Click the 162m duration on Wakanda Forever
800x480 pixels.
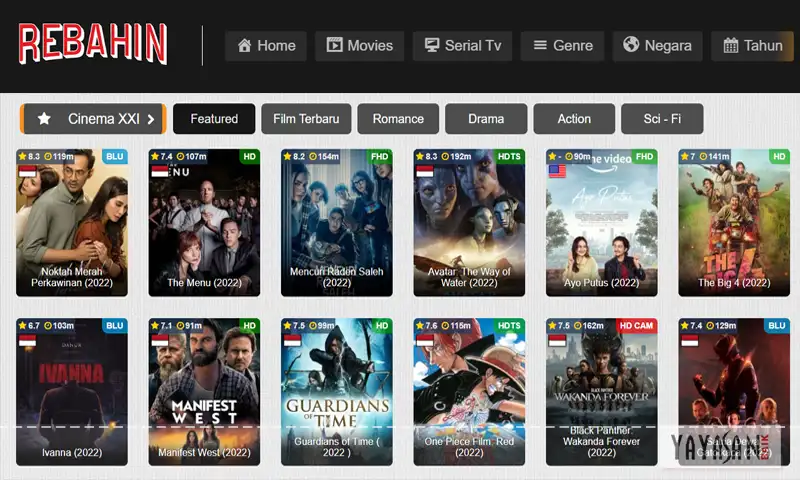pos(593,325)
